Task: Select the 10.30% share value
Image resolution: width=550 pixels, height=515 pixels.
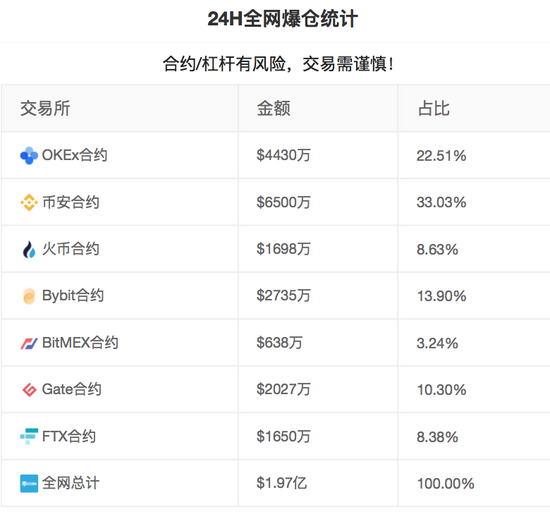Action: (441, 390)
